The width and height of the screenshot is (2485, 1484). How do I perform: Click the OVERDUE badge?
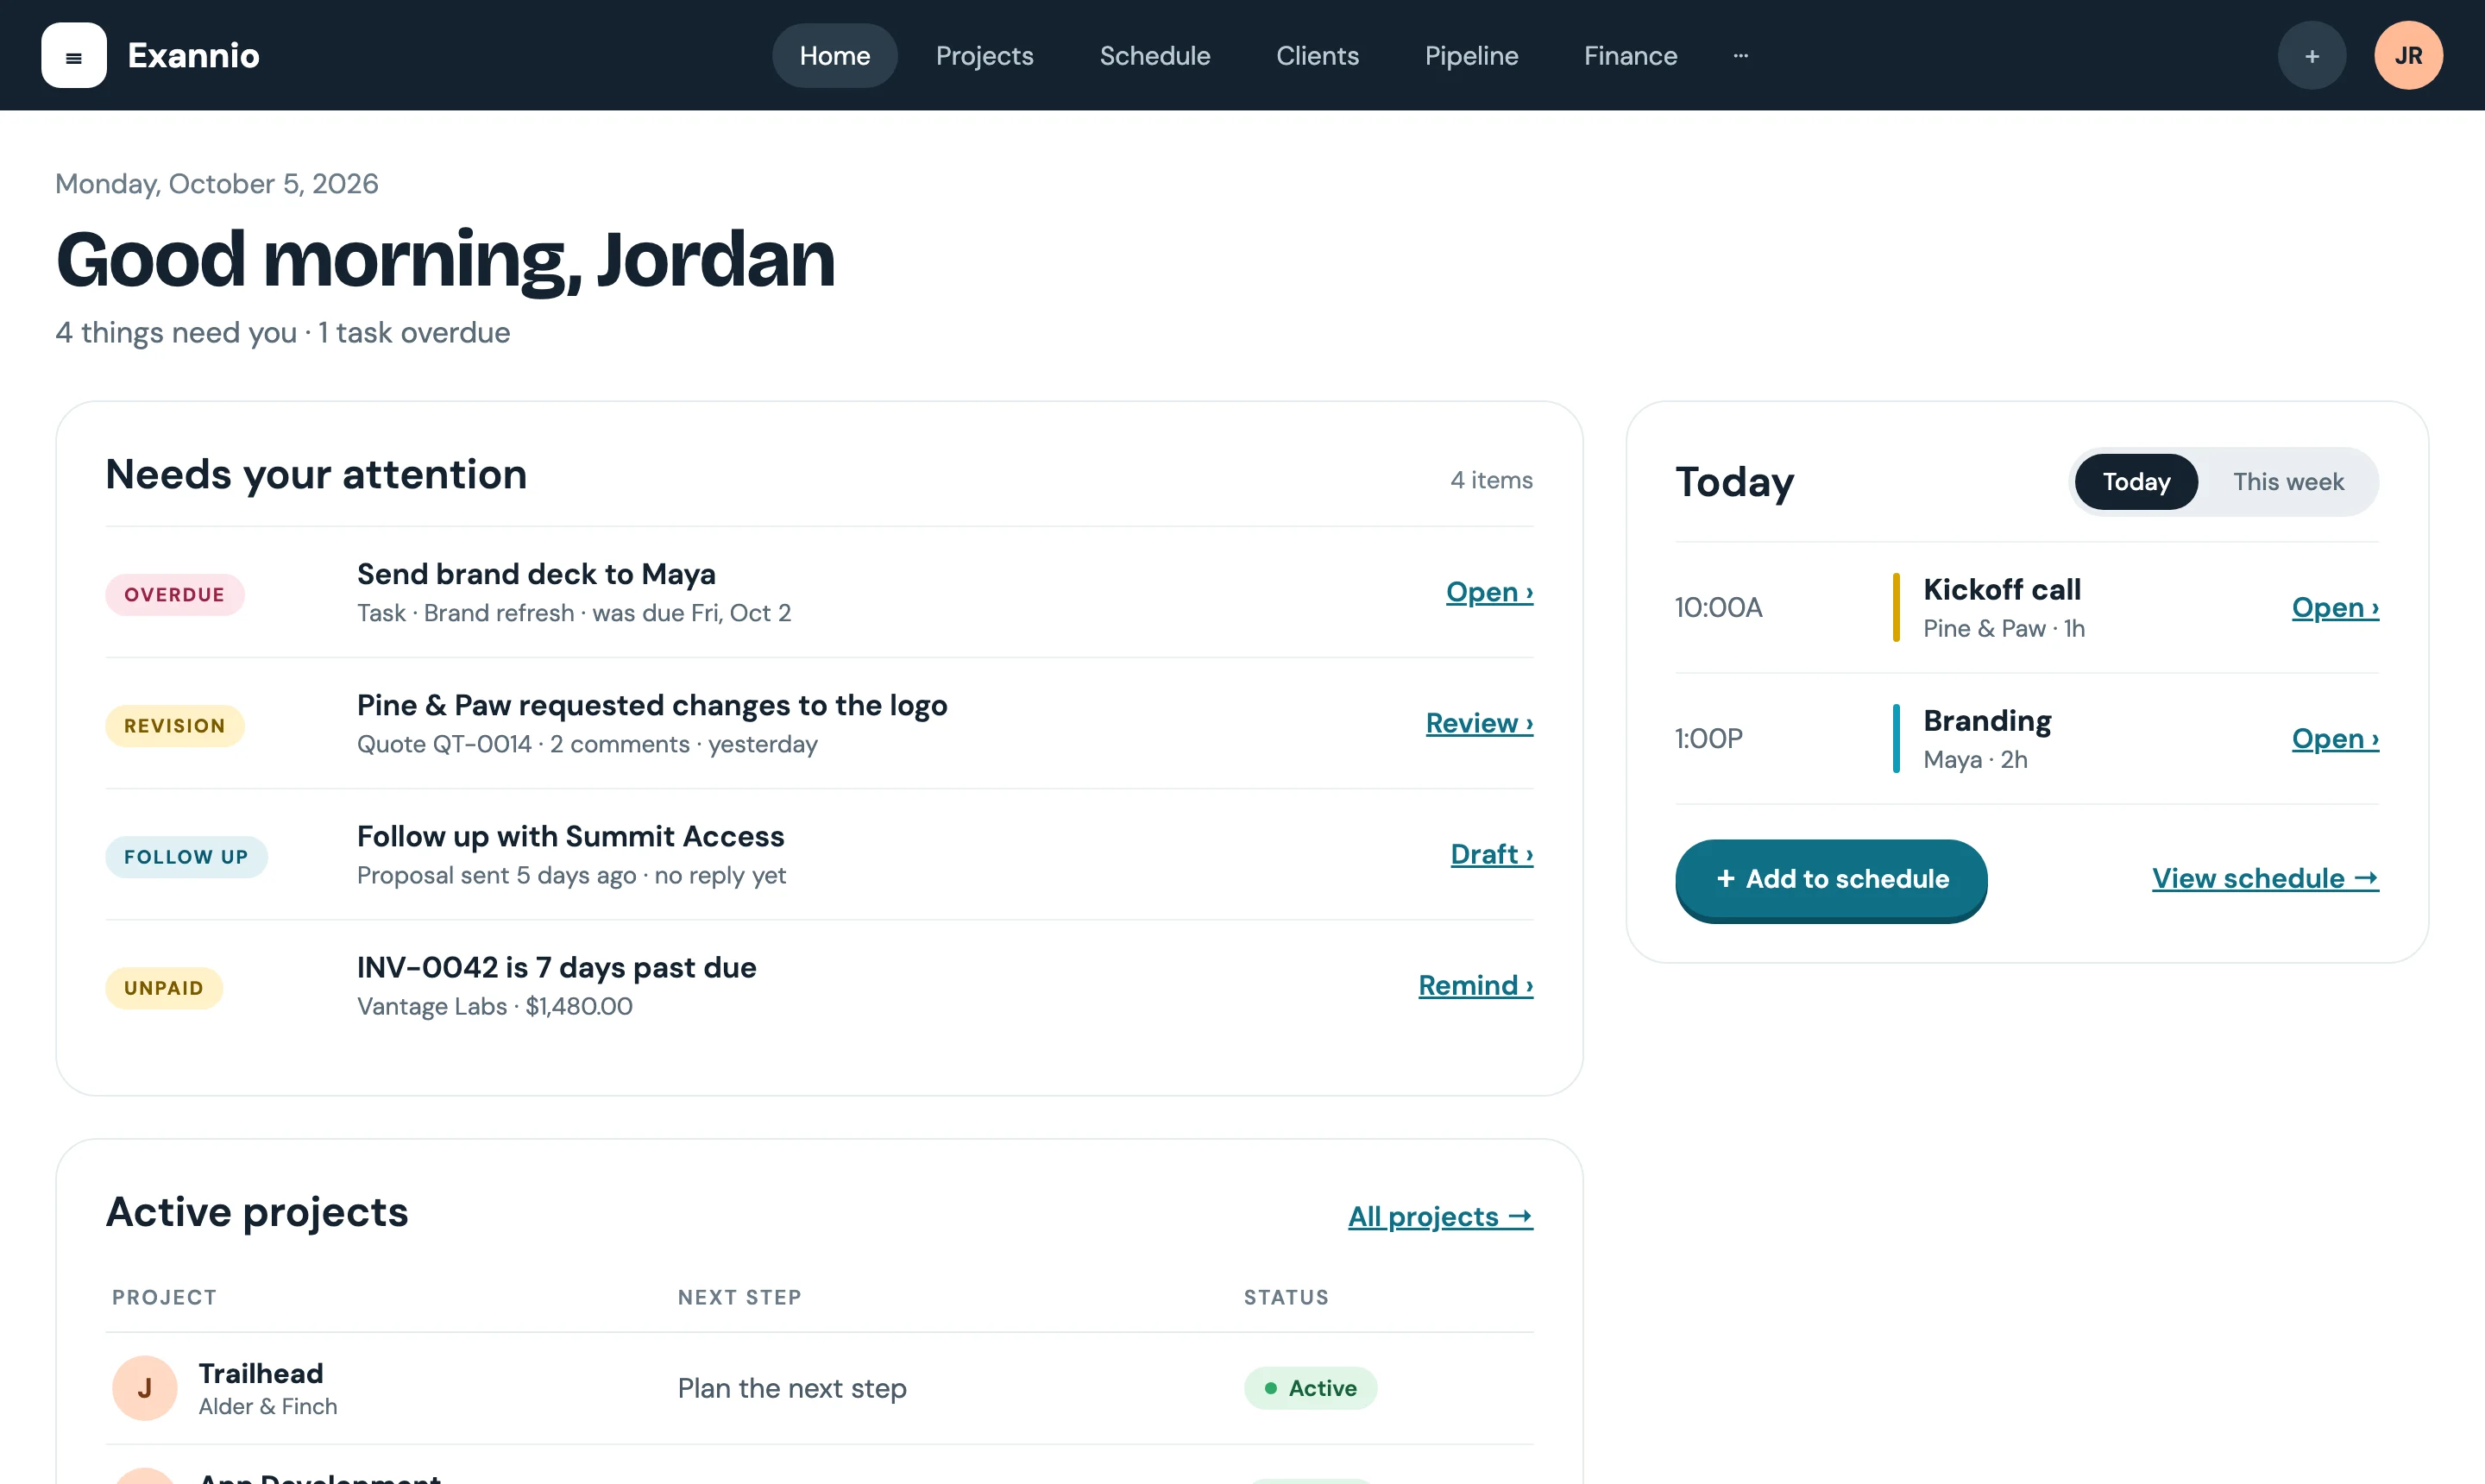tap(174, 594)
